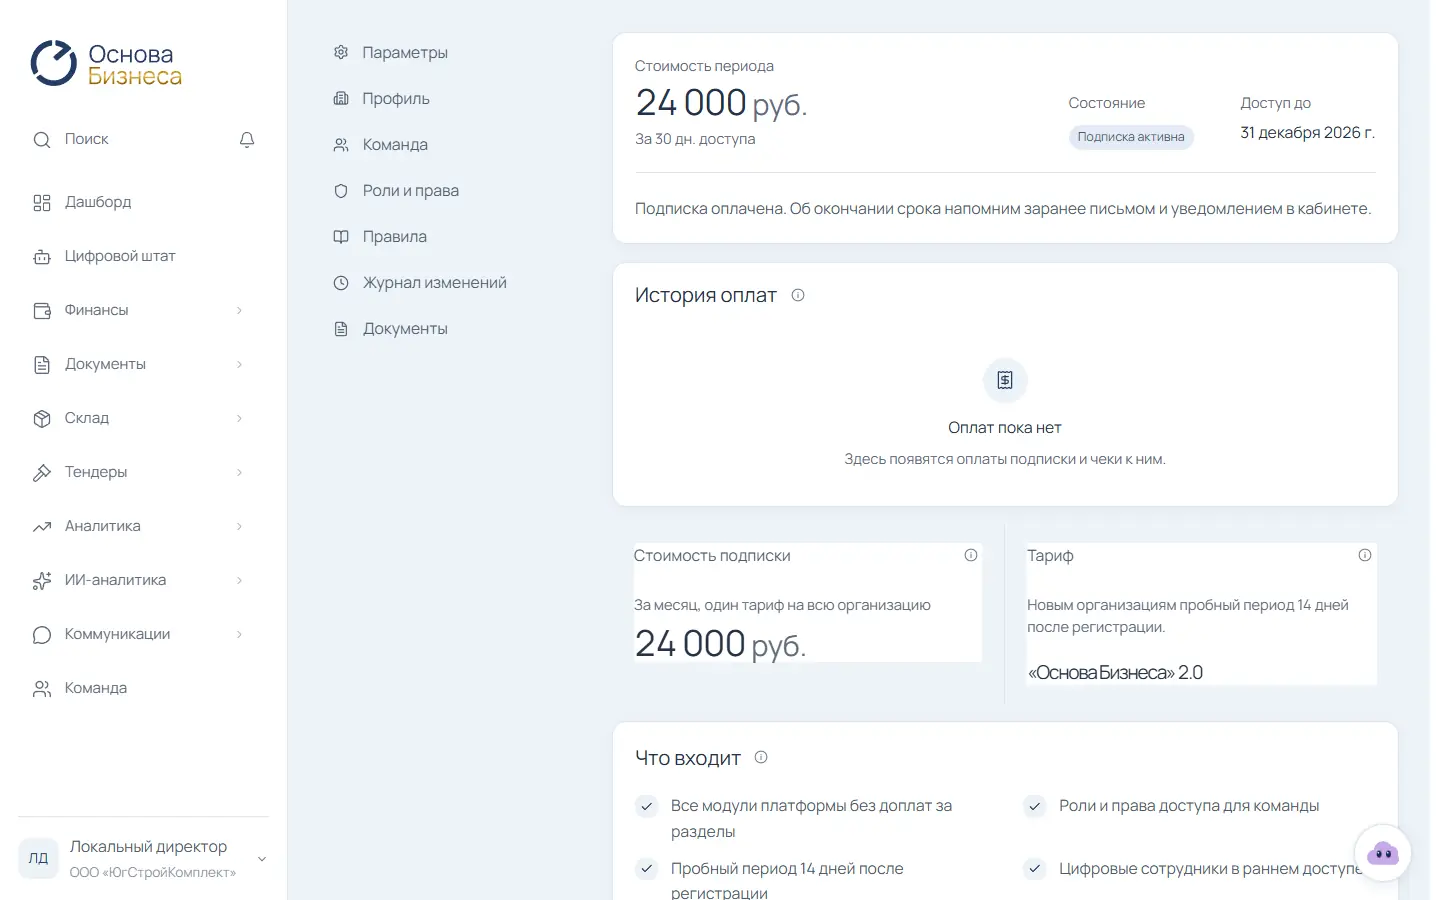Click the ИИ-аналитика sparkle icon
1440x900 pixels.
[x=42, y=581]
